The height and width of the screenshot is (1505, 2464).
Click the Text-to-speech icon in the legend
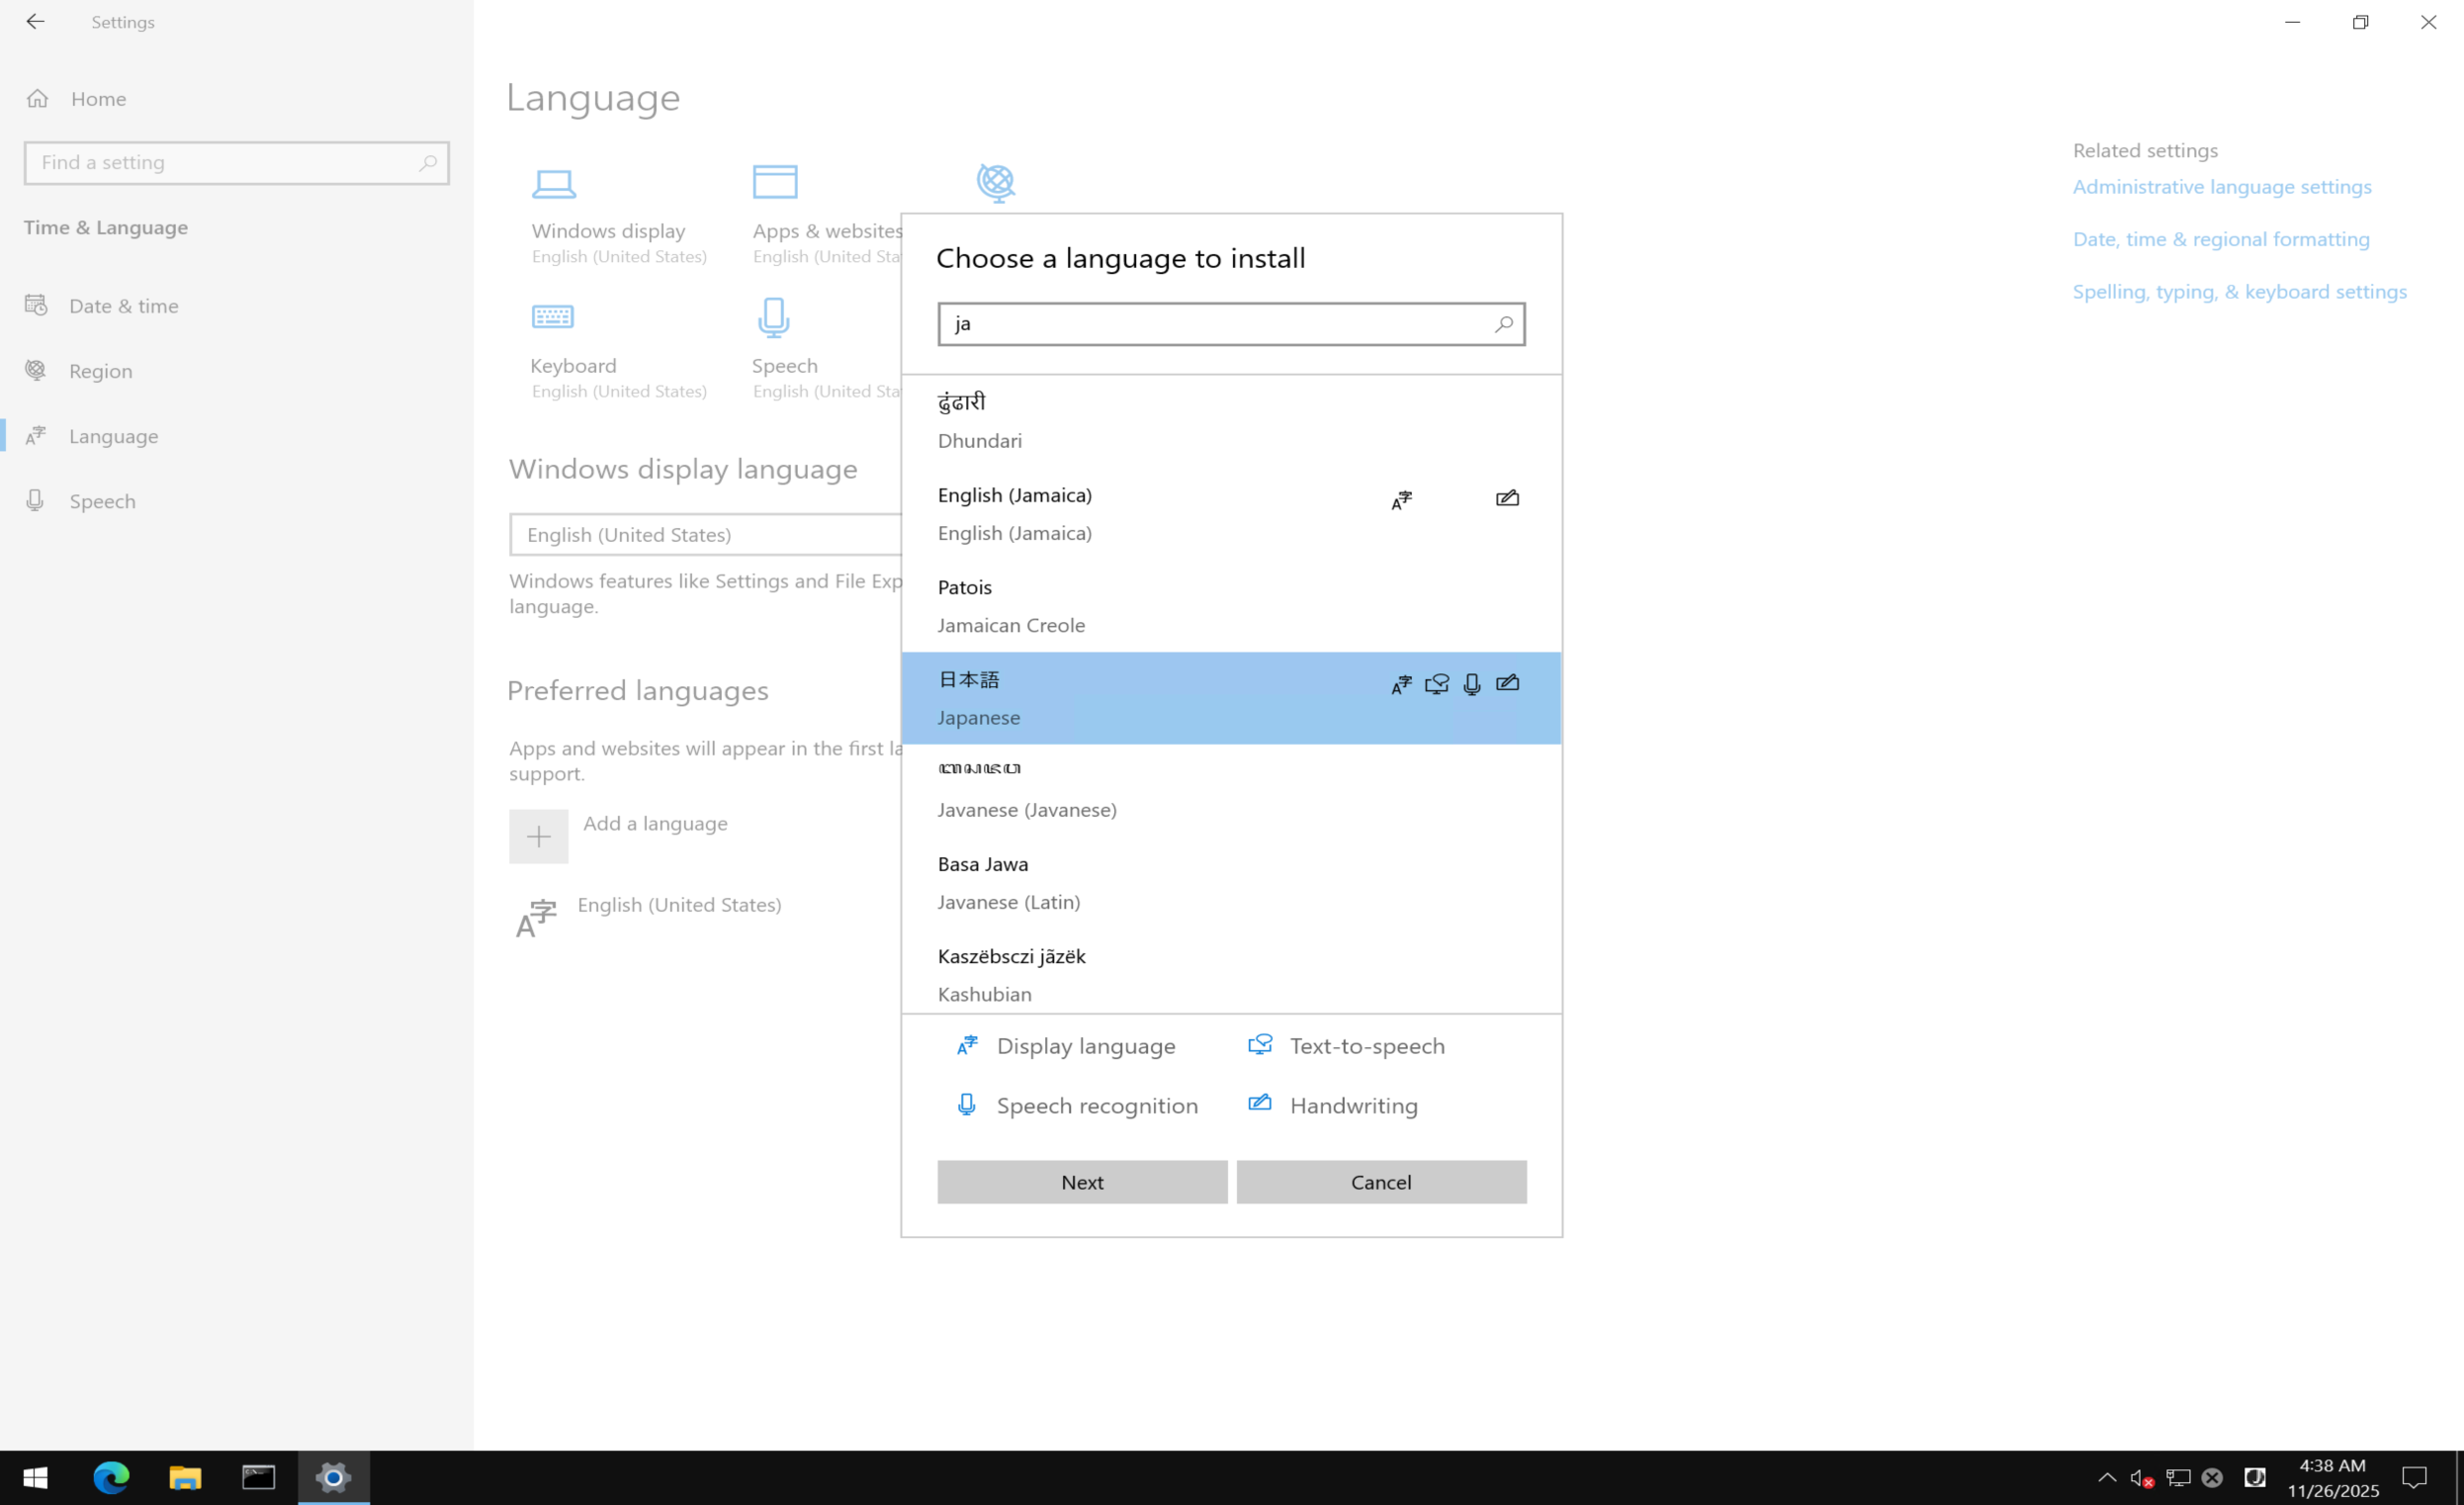(1260, 1045)
